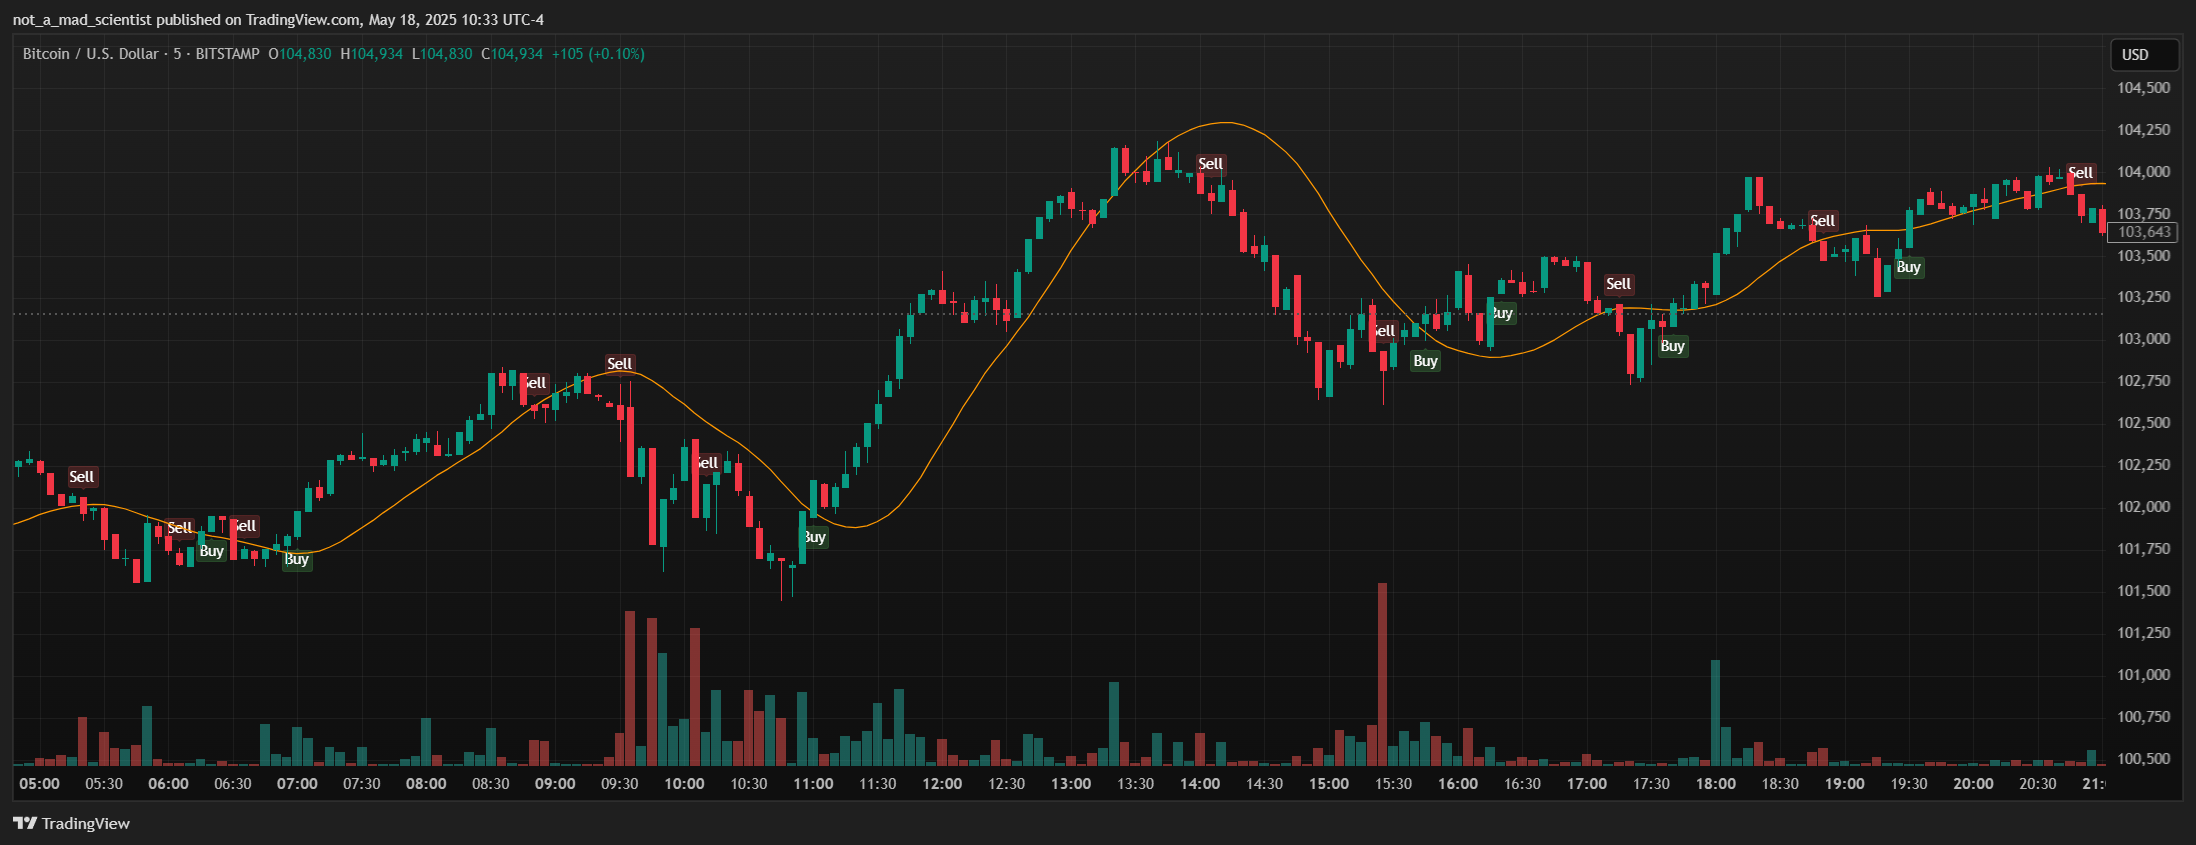This screenshot has height=845, width=2196.
Task: Click the 101,000 price axis label
Action: (x=2144, y=675)
